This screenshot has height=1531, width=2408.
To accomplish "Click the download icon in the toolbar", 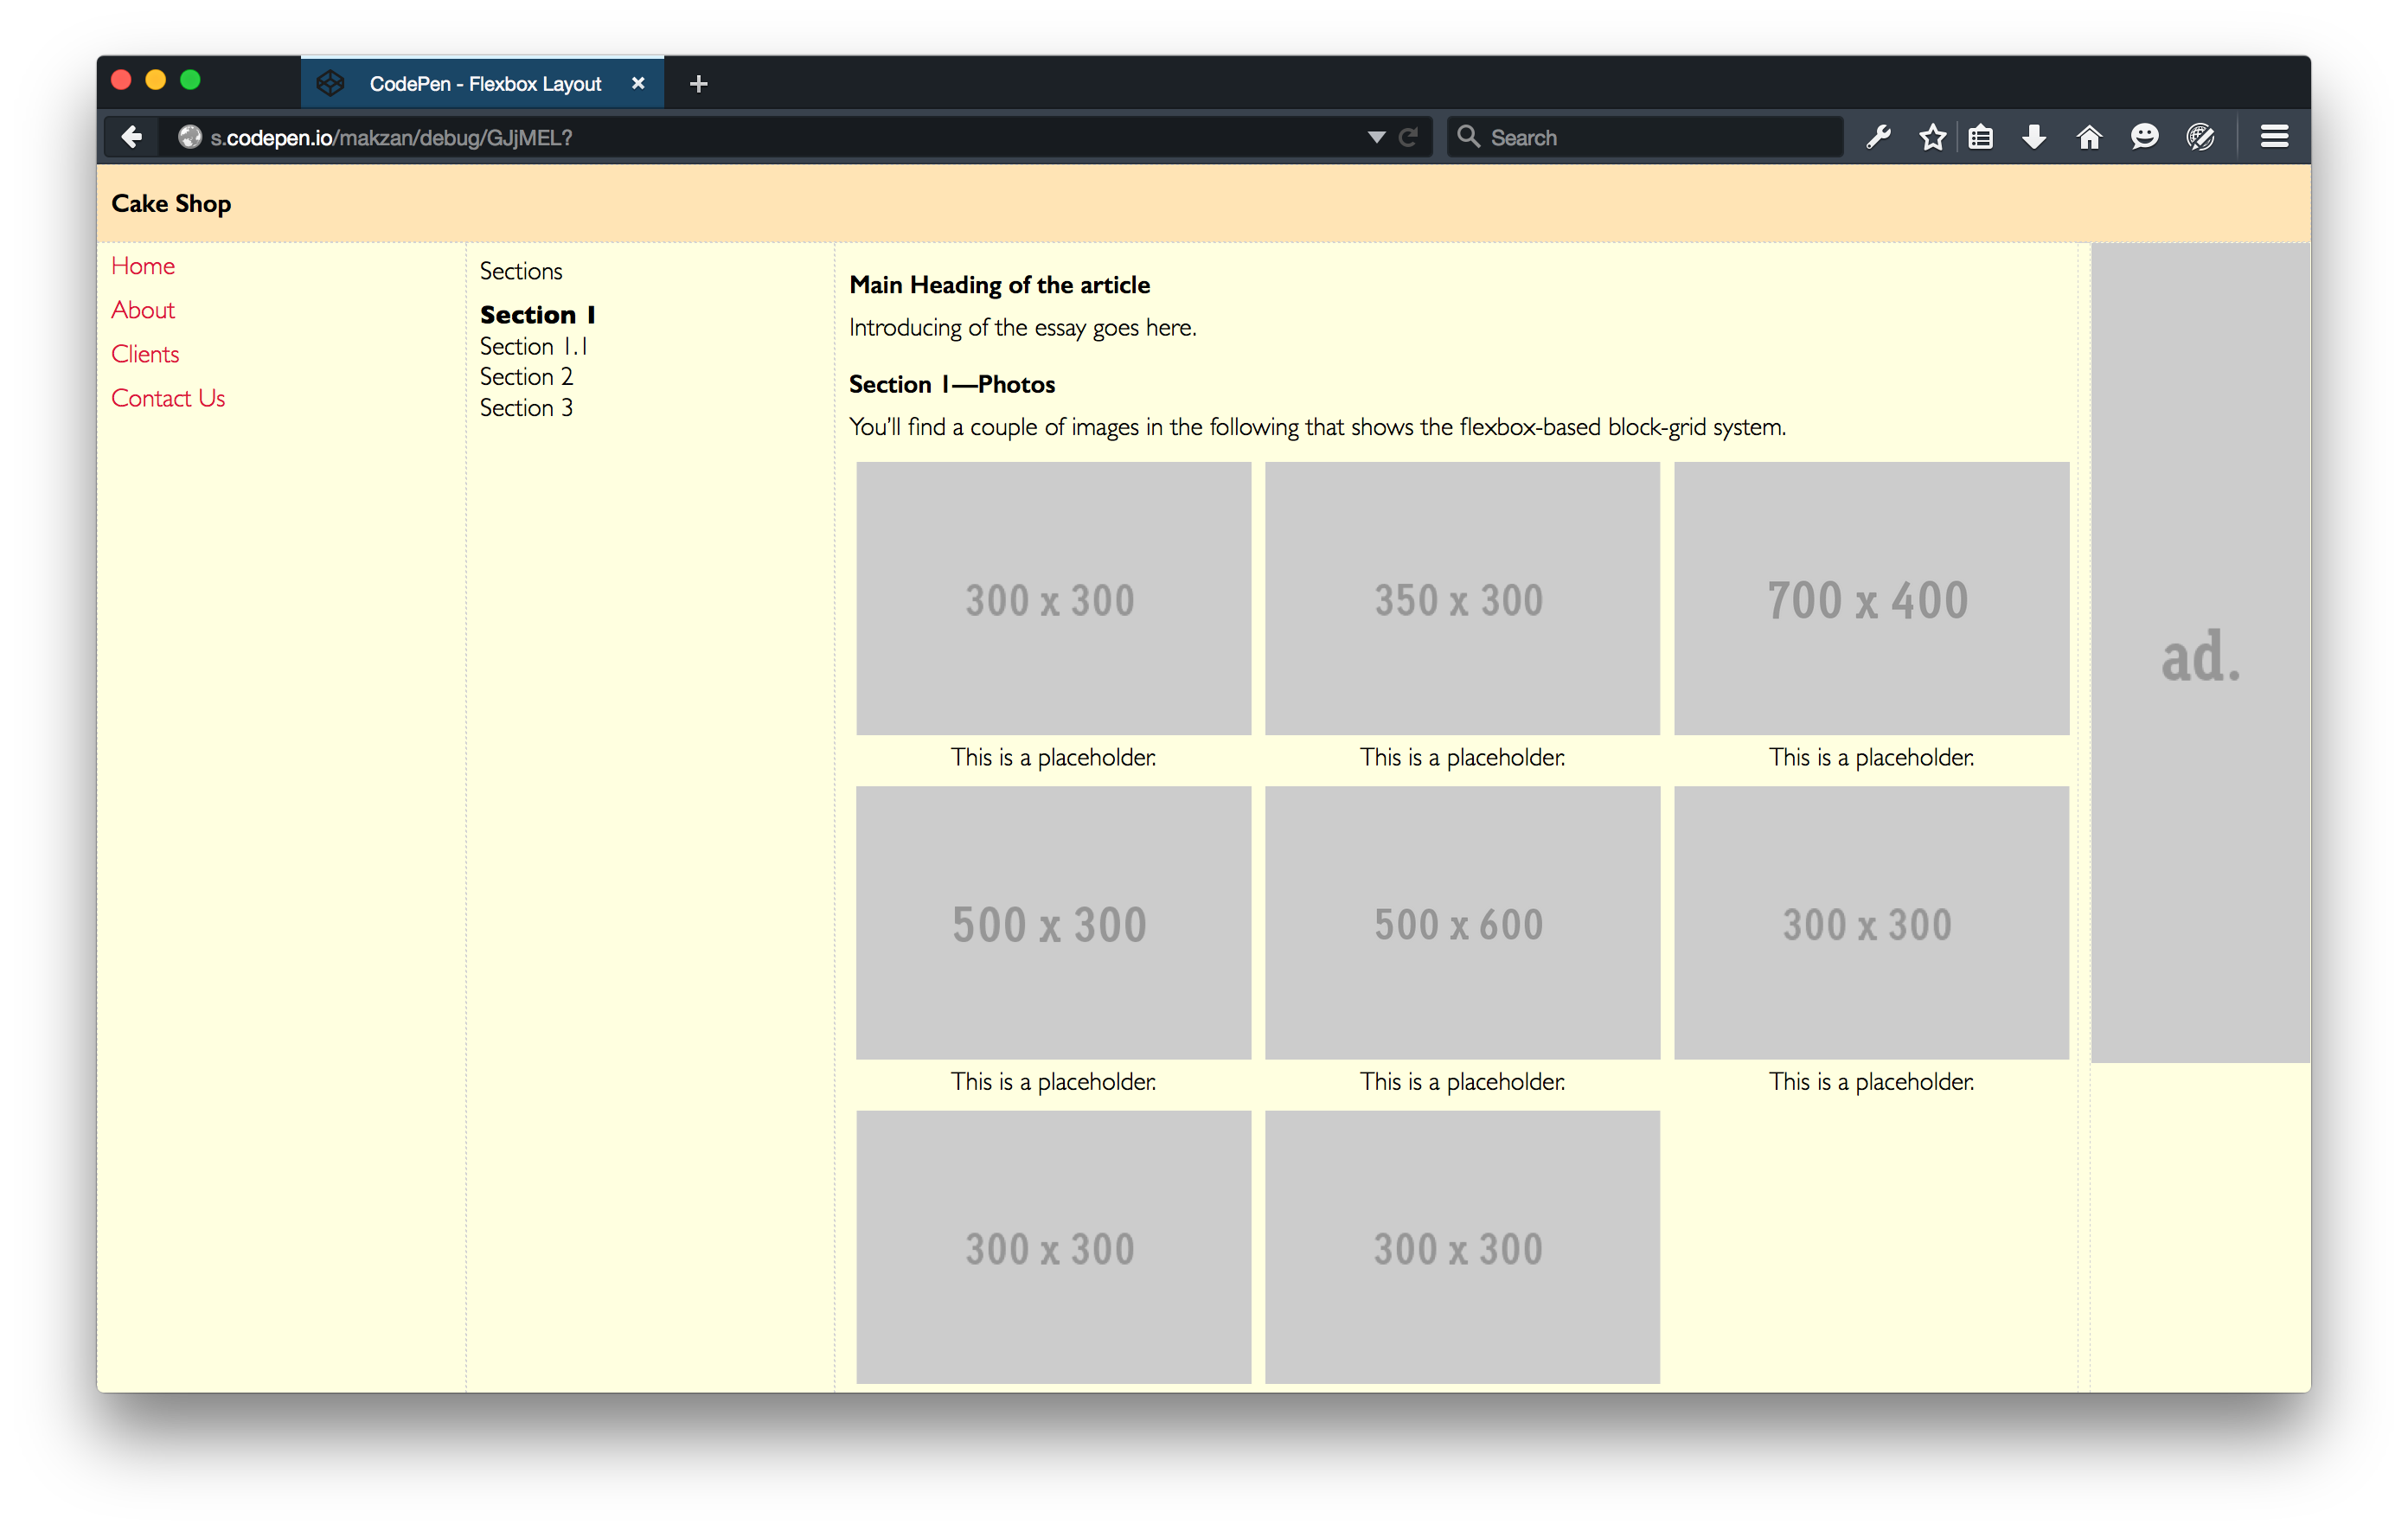I will pyautogui.click(x=2034, y=137).
